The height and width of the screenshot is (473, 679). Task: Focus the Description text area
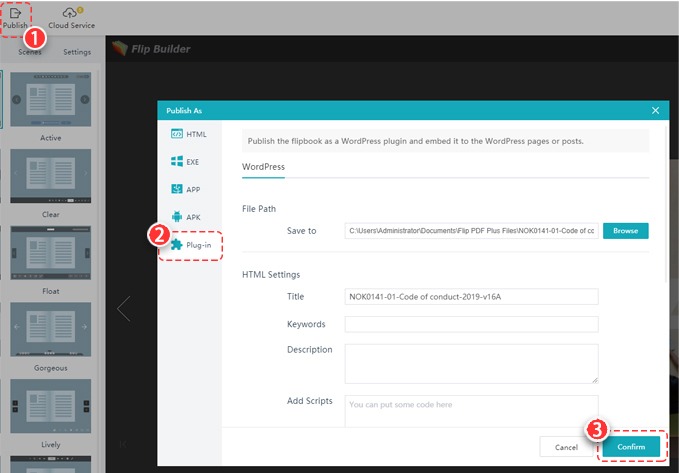(472, 364)
